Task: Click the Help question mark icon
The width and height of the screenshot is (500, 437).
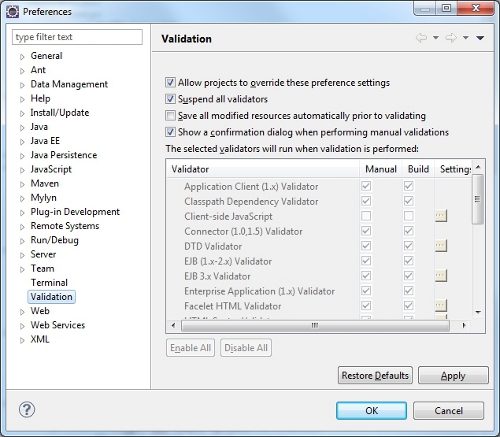Action: click(27, 409)
